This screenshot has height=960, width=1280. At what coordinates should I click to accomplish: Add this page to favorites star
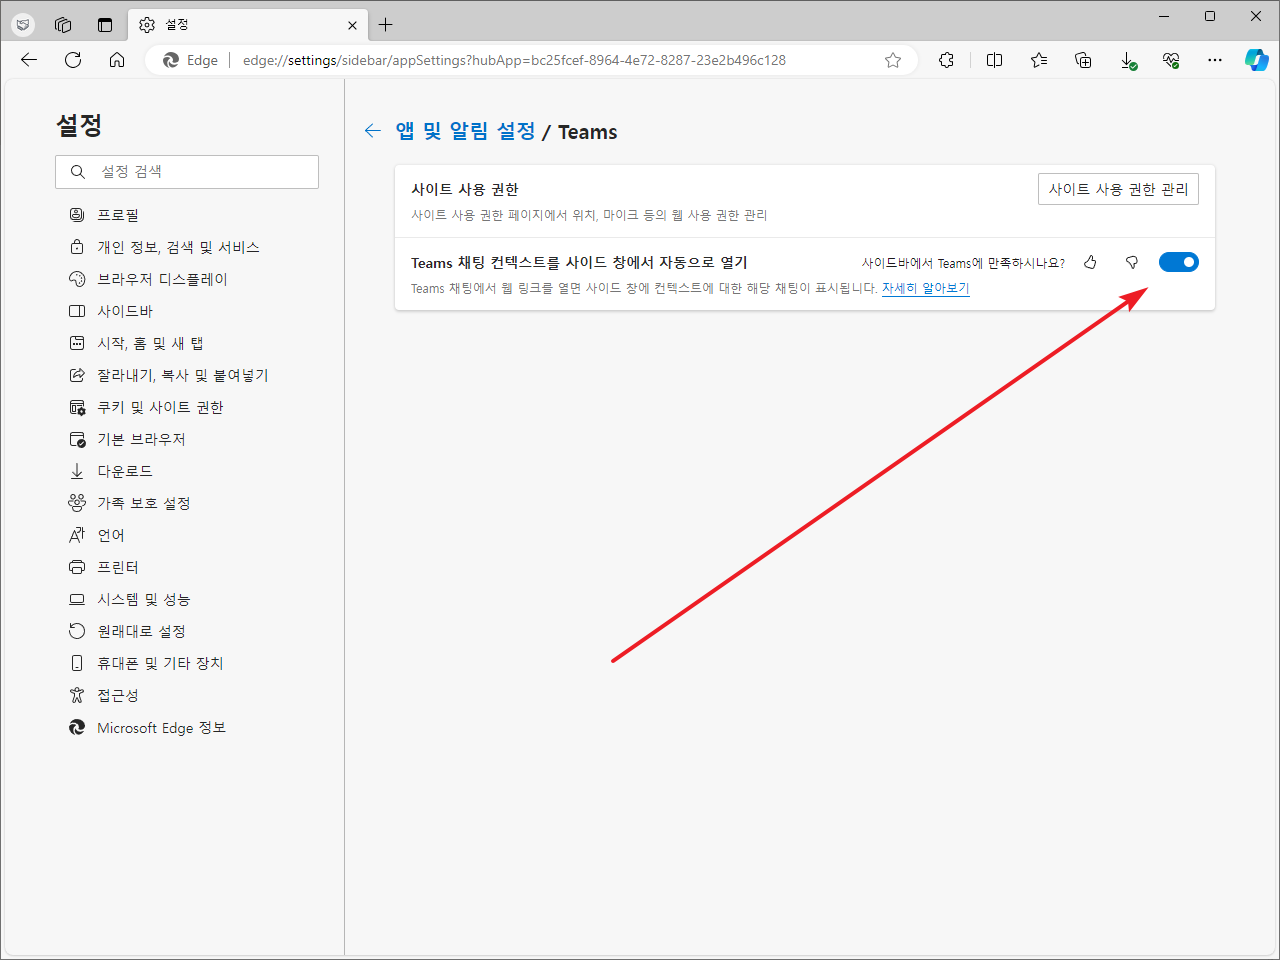point(893,60)
